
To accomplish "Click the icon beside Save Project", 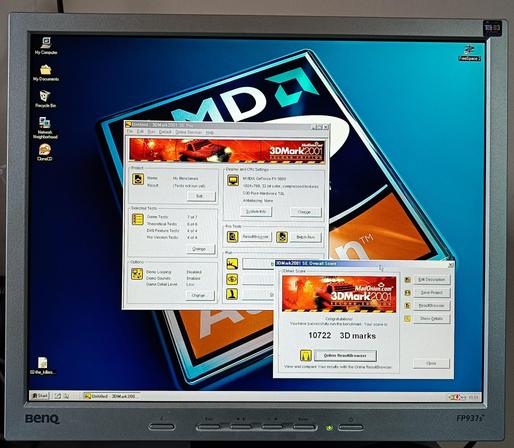I will 408,293.
